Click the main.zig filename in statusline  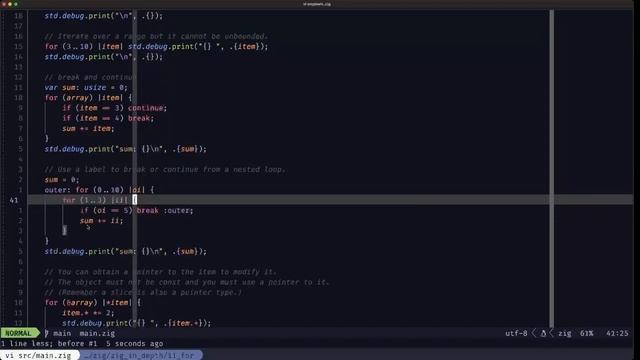pyautogui.click(x=97, y=333)
